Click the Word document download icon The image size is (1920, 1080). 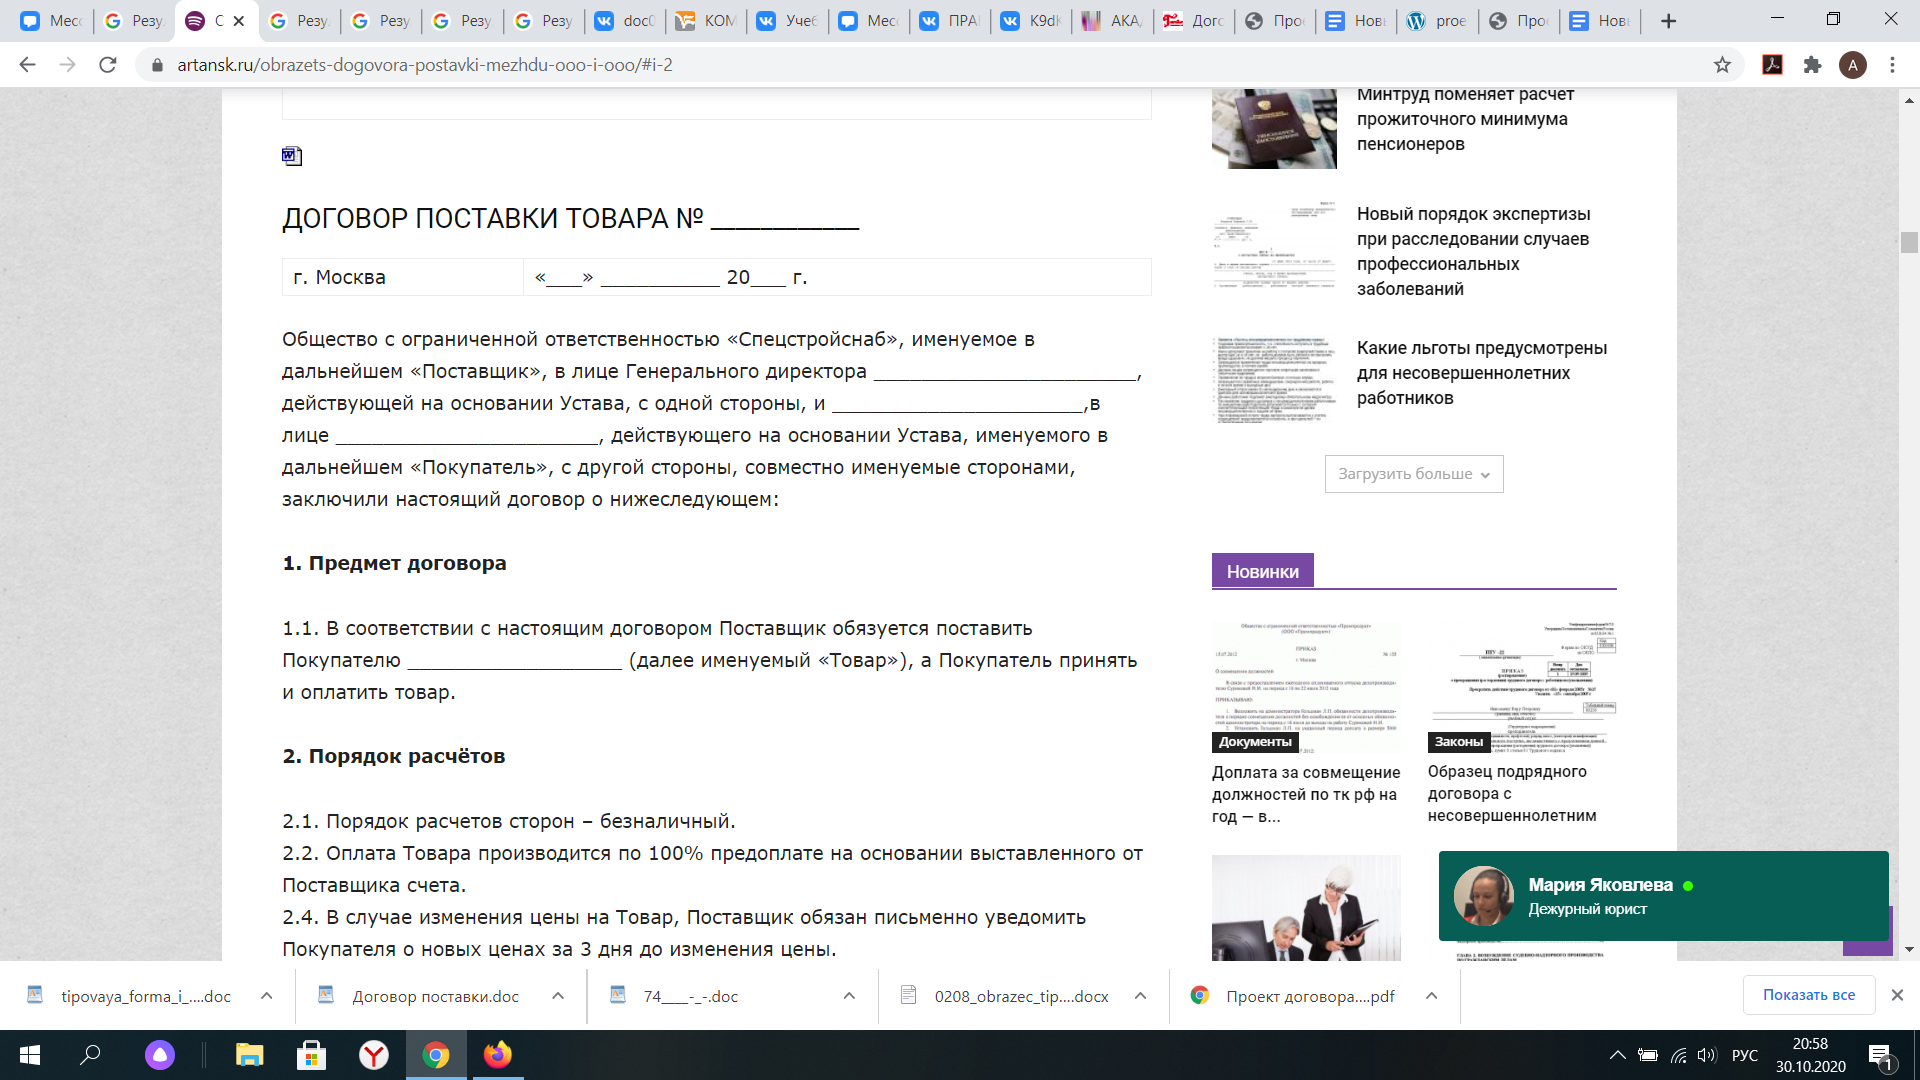pos(292,156)
